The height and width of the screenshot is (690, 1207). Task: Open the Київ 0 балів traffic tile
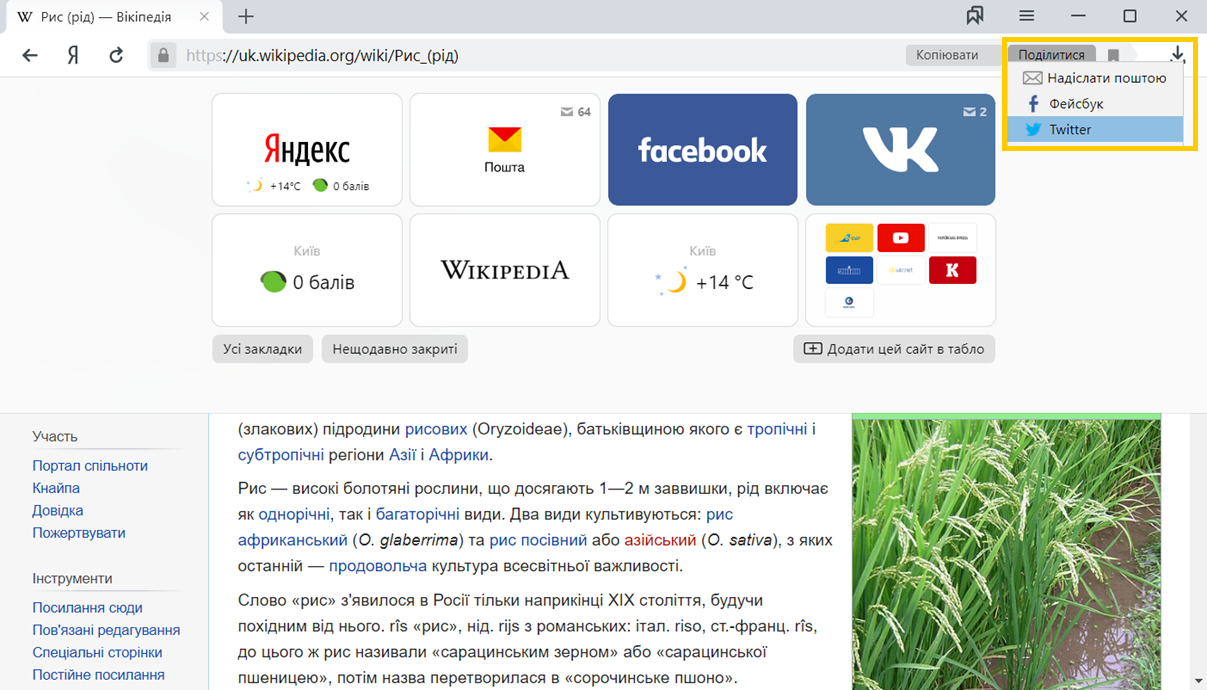(307, 270)
